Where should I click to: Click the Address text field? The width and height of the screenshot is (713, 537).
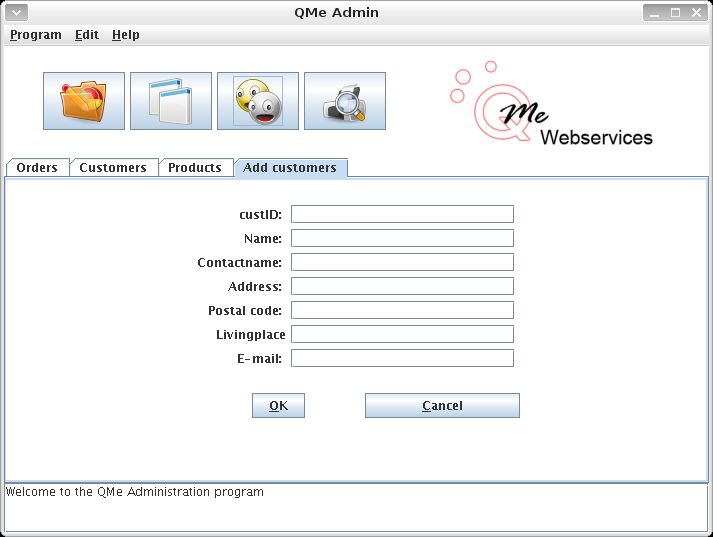[x=402, y=286]
